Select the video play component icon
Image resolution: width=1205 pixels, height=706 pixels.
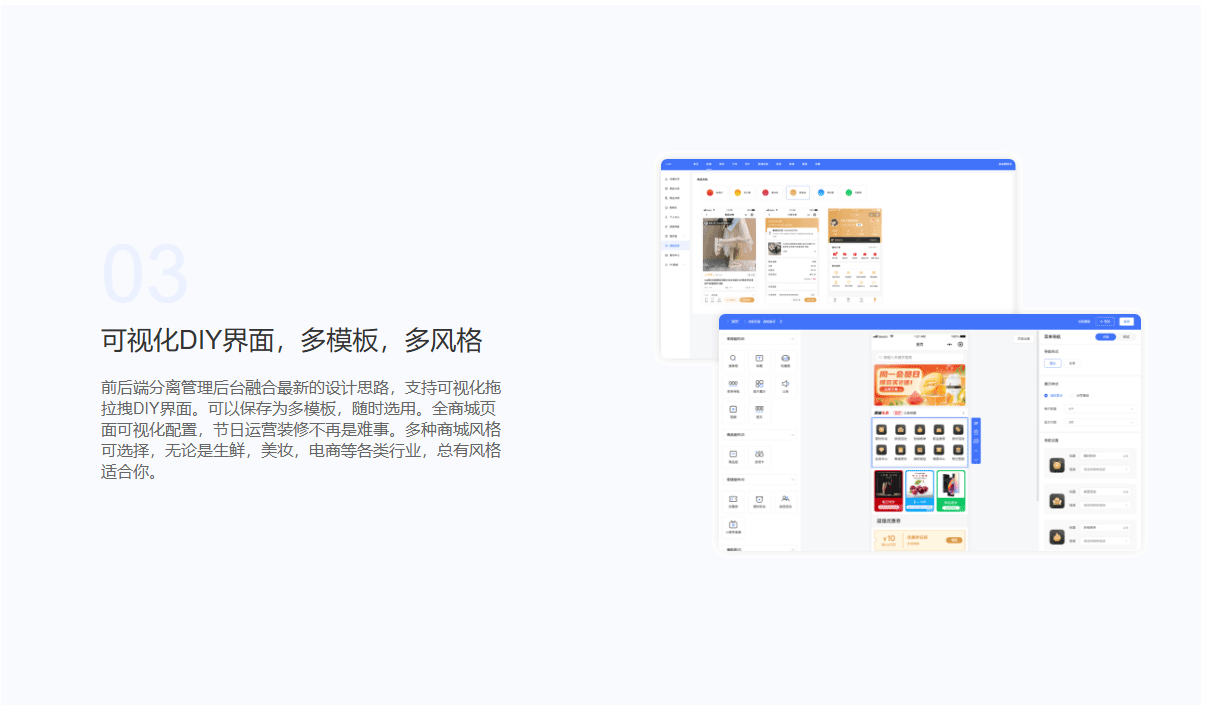(x=733, y=410)
